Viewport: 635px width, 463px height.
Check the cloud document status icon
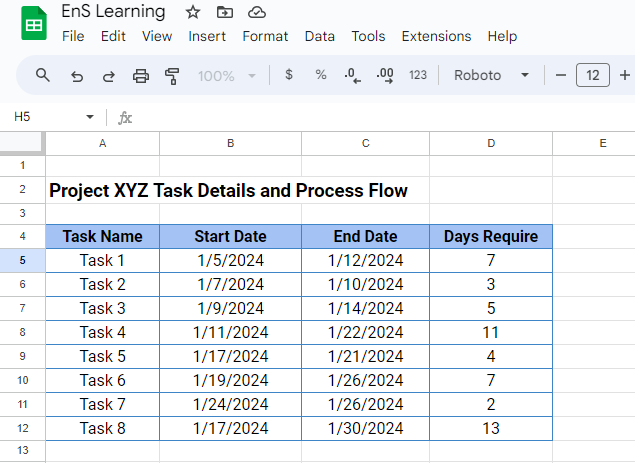(257, 12)
